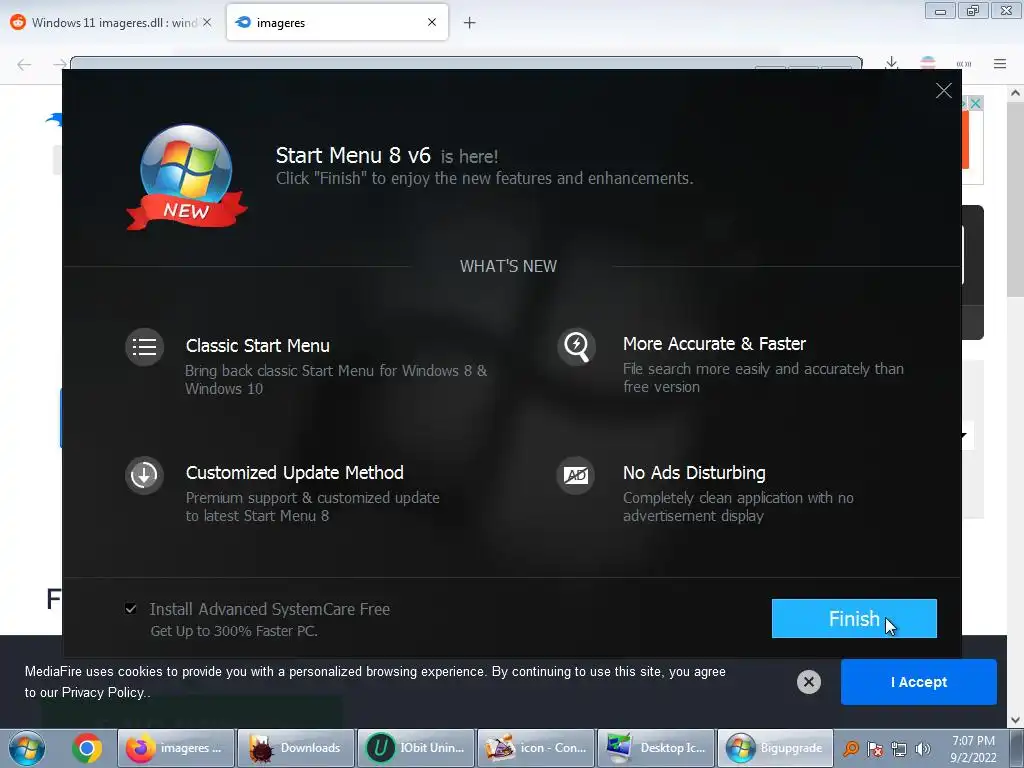Open the icon - Con... taskbar window
Viewport: 1024px width, 768px height.
point(536,748)
